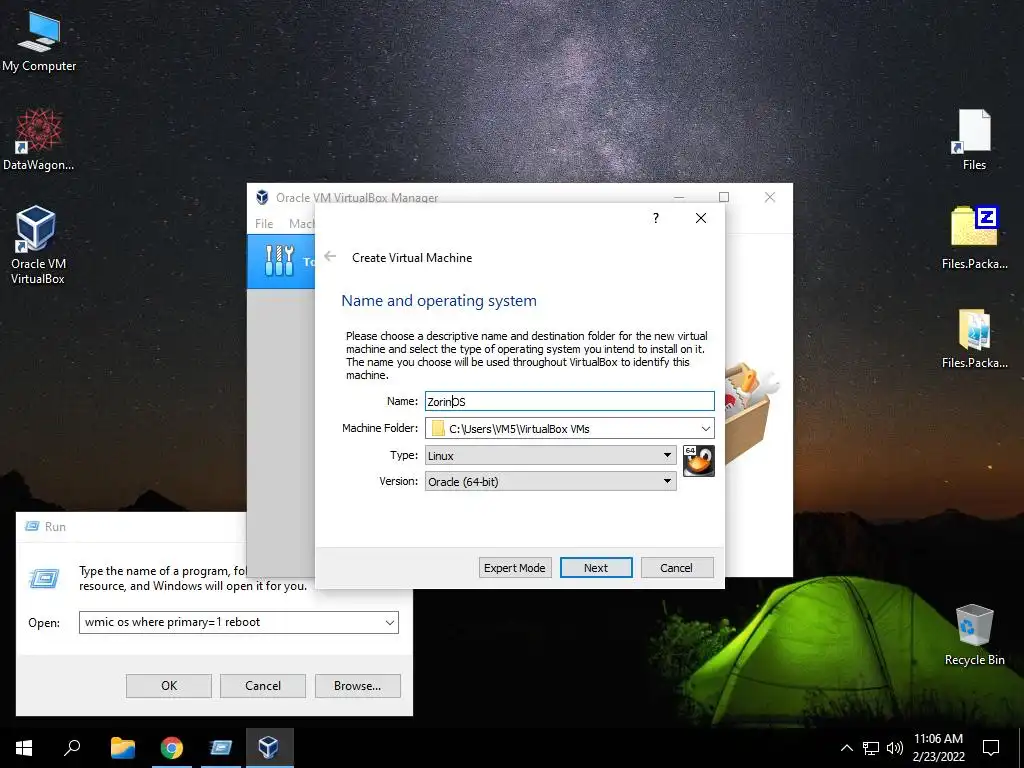Open the Recycle Bin
This screenshot has width=1024, height=768.
click(974, 635)
